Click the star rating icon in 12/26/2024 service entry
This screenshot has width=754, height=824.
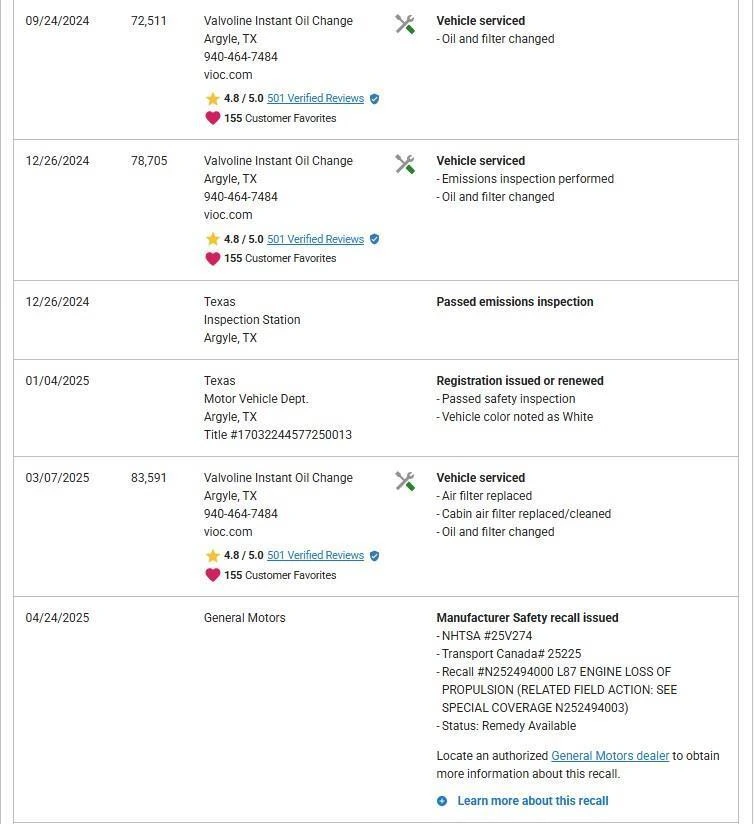[212, 239]
